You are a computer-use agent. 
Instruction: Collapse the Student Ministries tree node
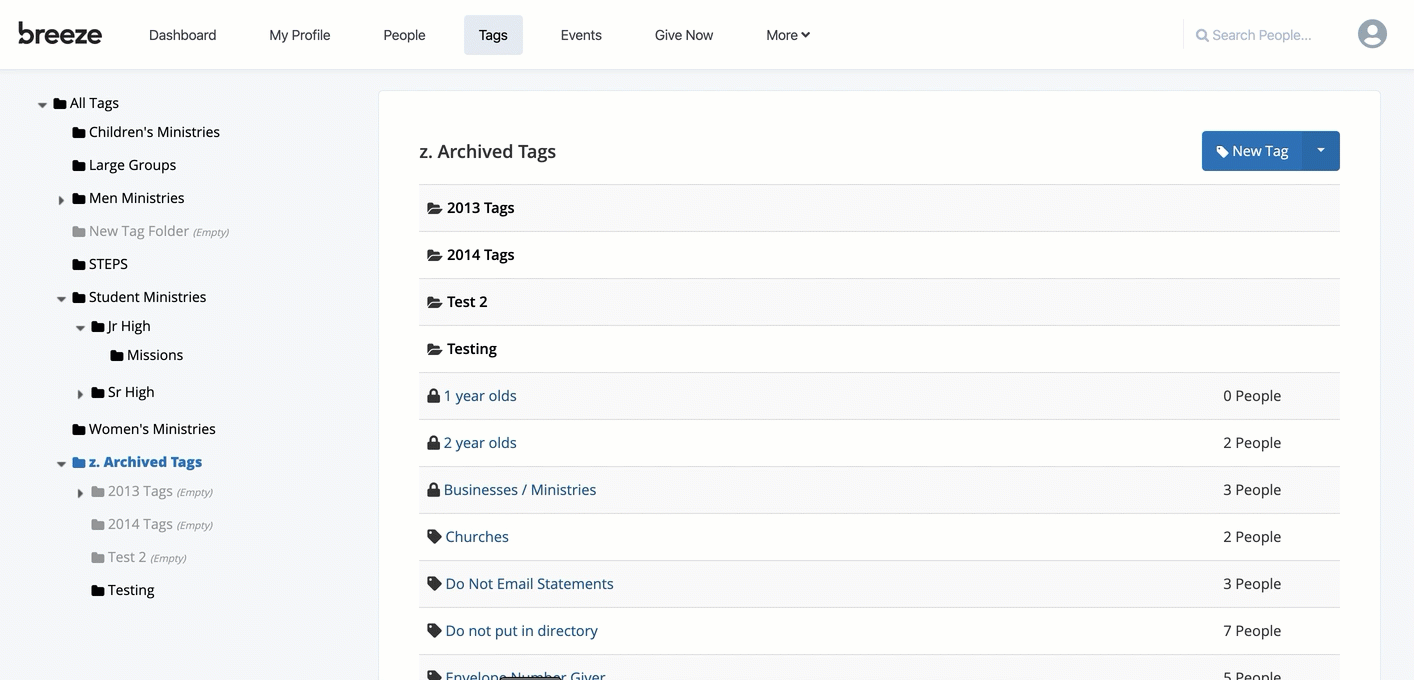[61, 297]
